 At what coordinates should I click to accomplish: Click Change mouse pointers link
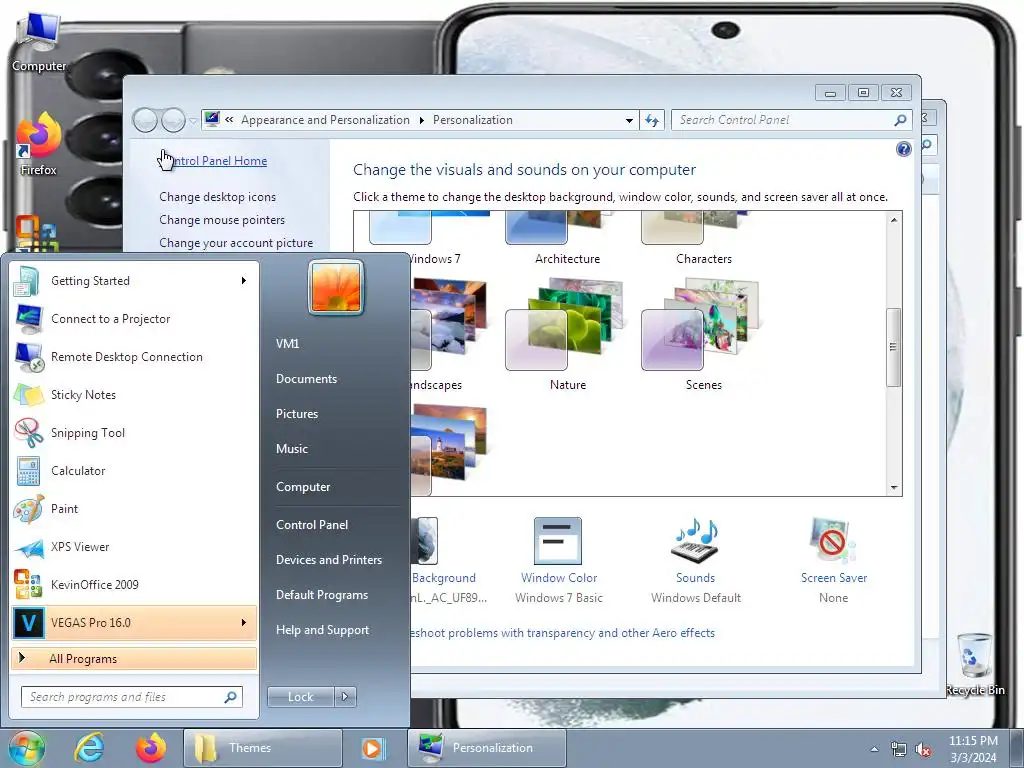(222, 220)
